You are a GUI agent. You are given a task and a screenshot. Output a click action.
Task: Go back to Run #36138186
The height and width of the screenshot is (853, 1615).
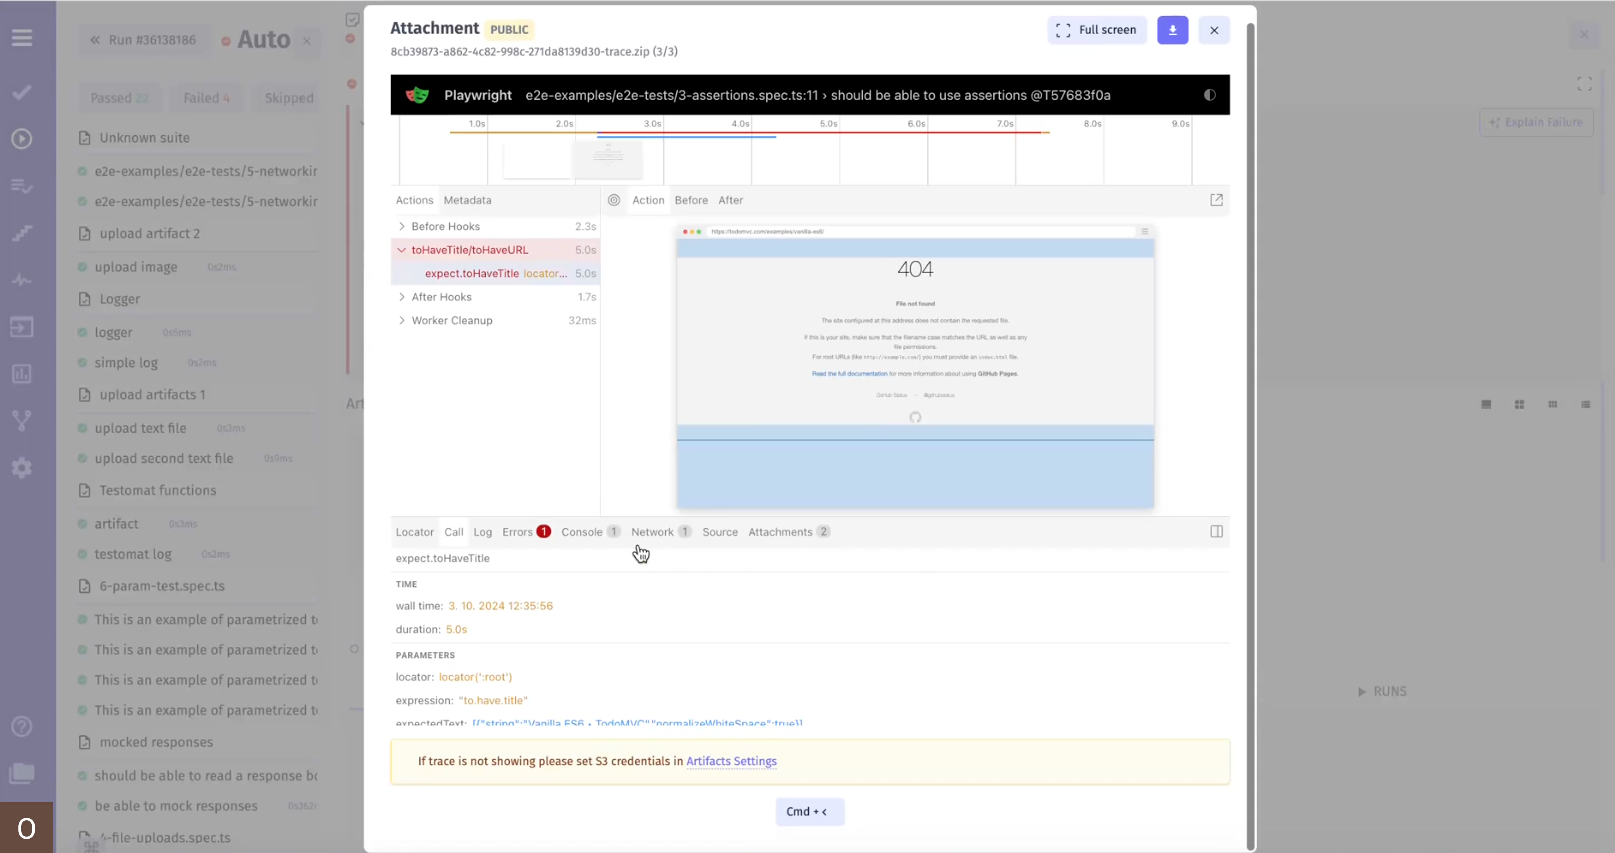point(143,40)
